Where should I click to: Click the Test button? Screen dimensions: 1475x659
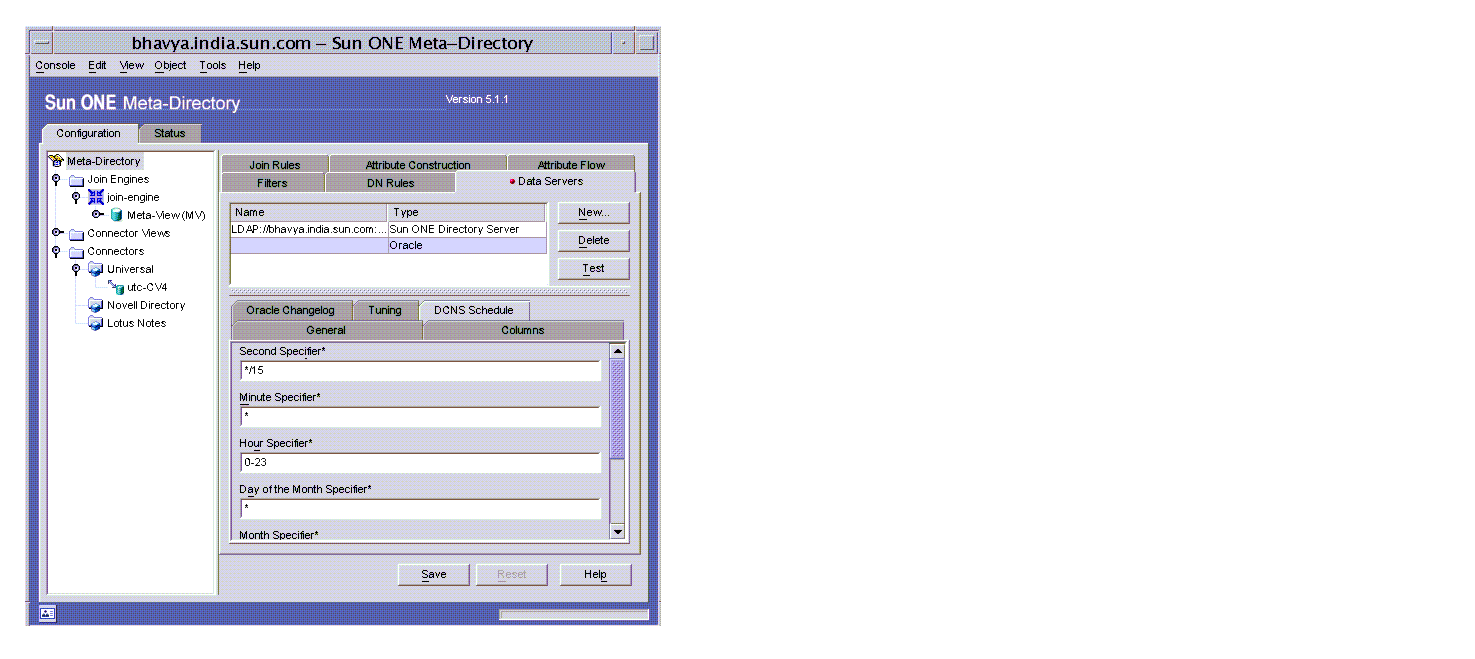(593, 269)
